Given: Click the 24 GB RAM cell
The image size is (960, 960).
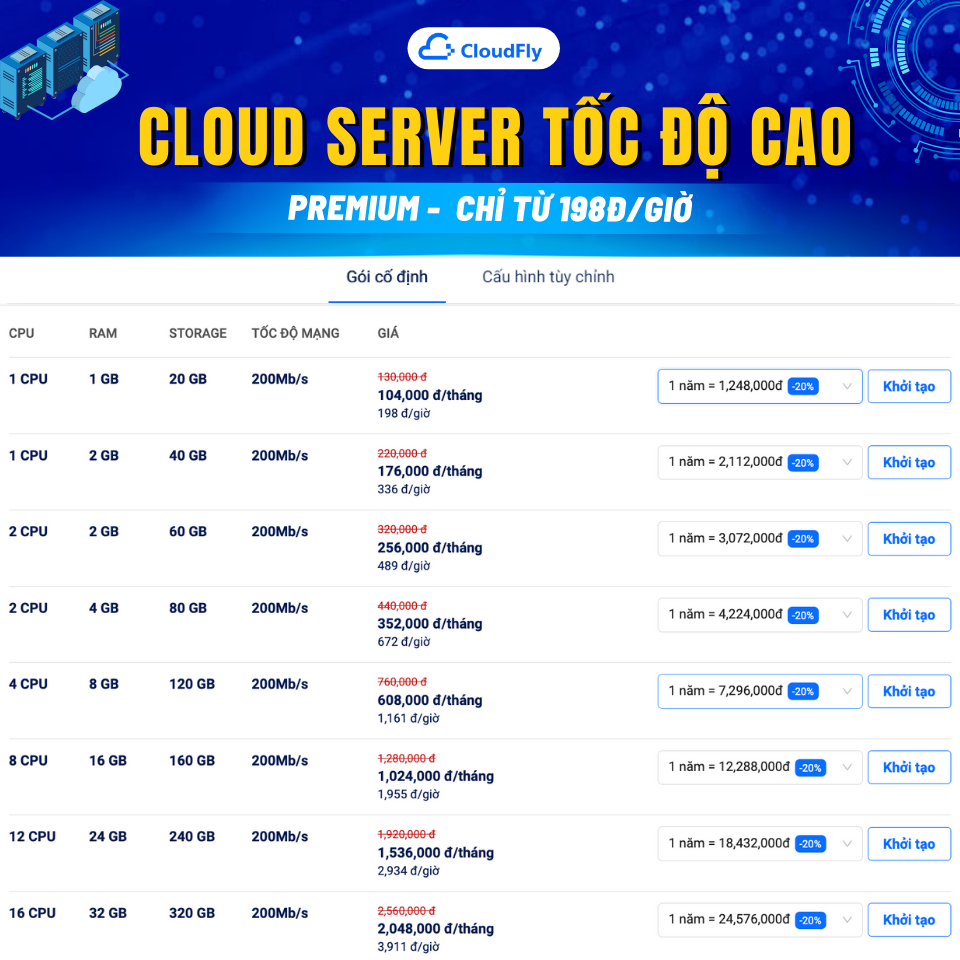Looking at the screenshot, I should click(x=108, y=836).
